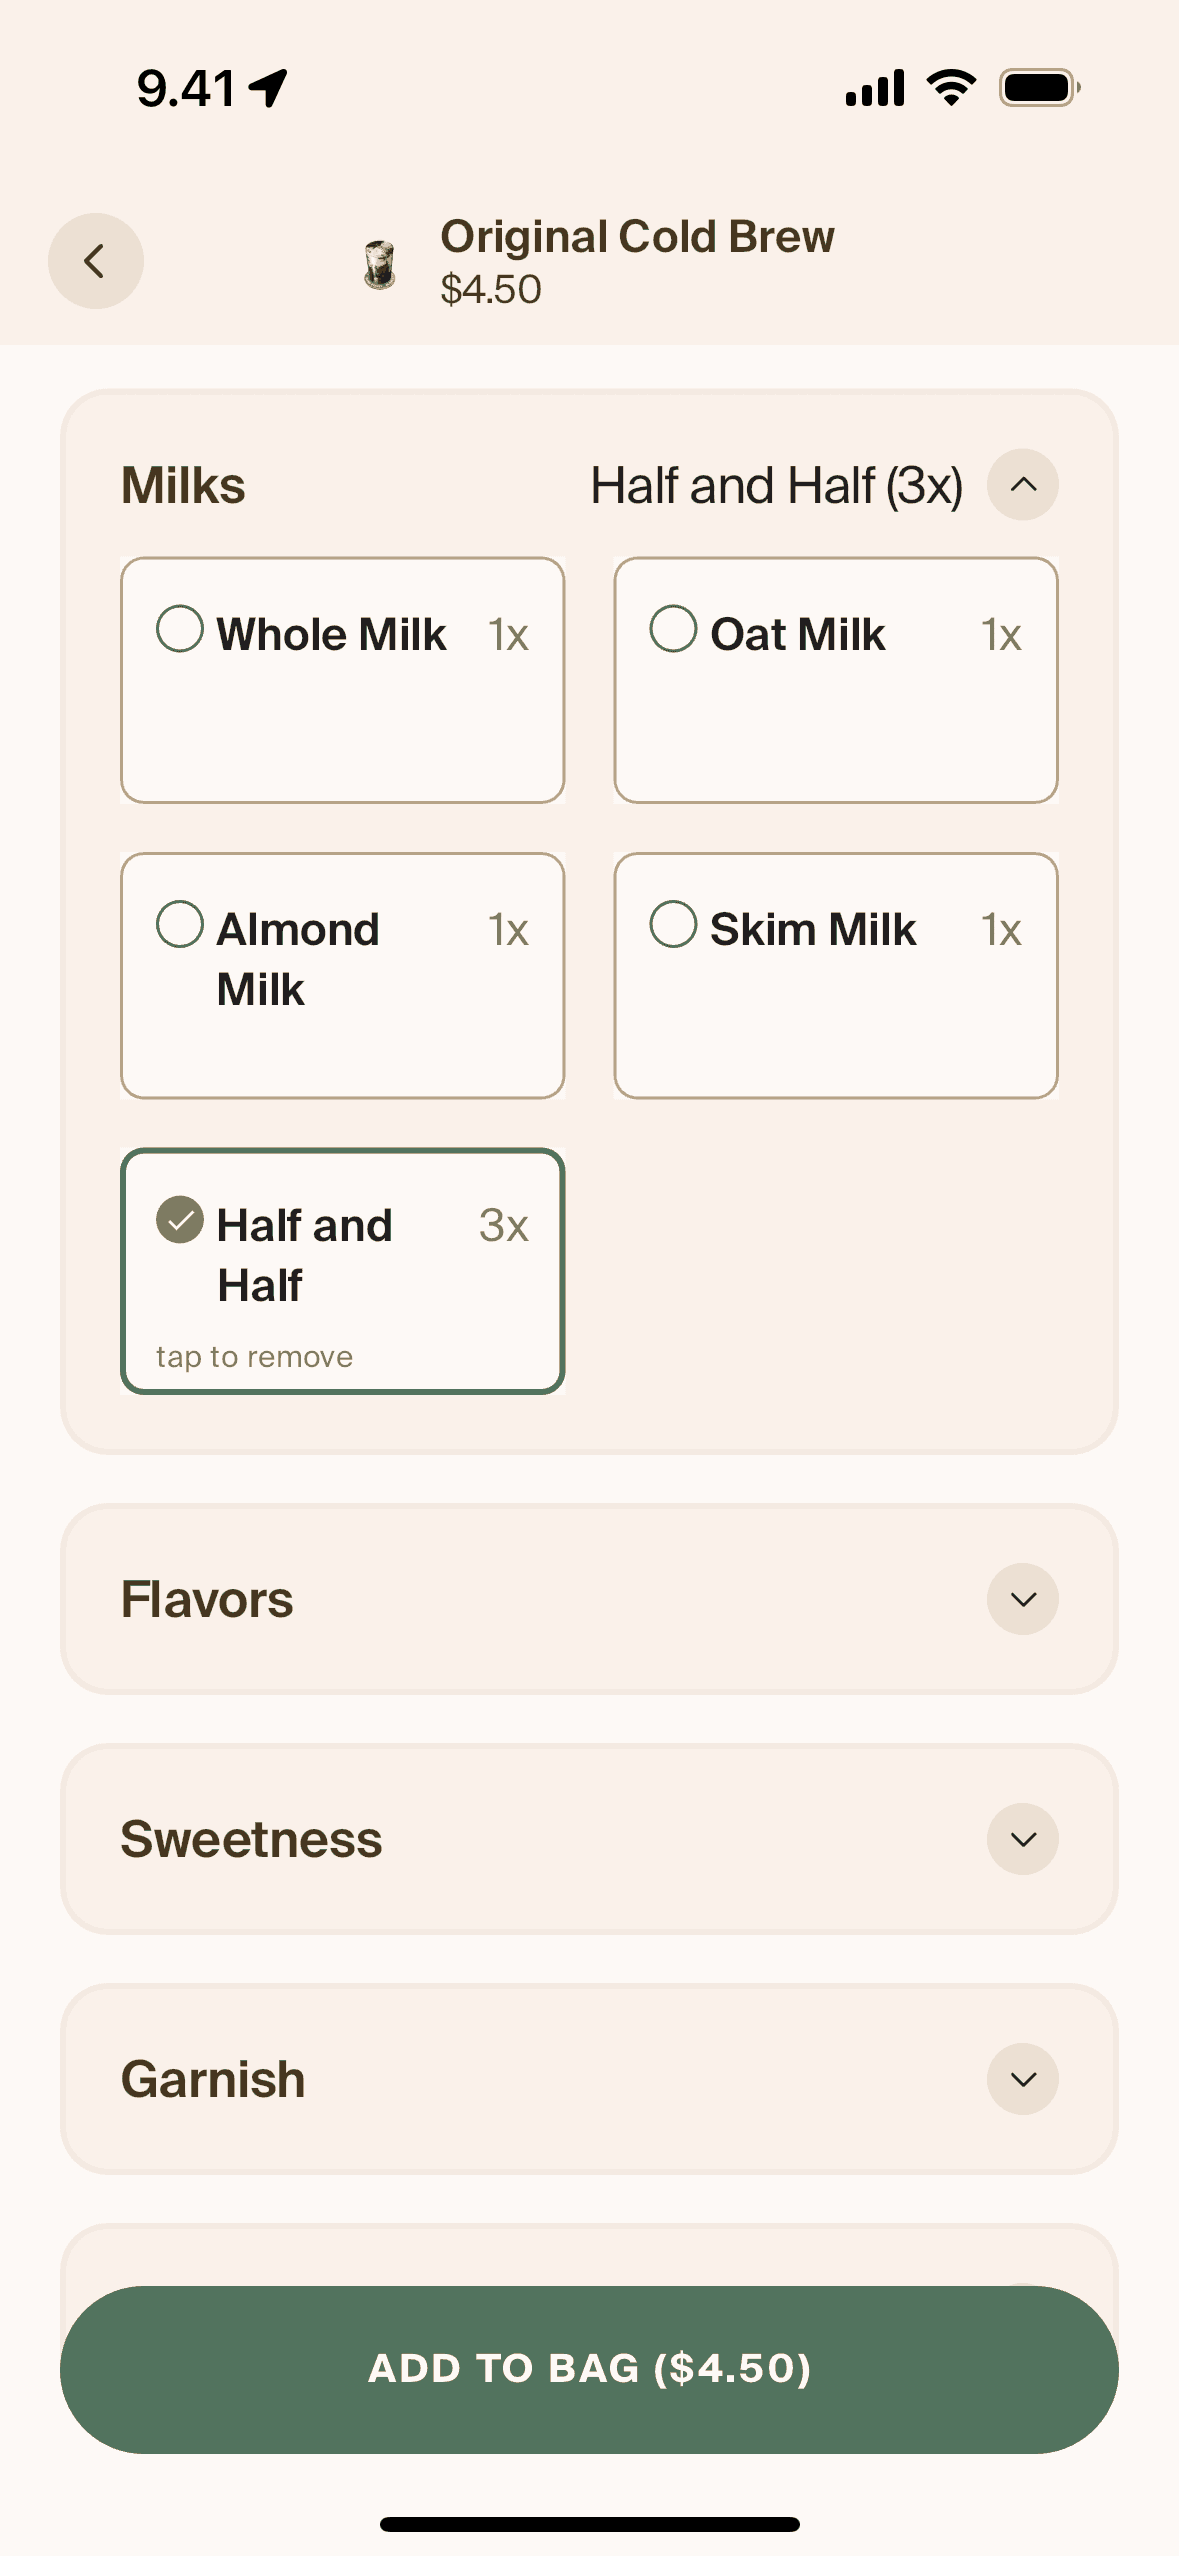Select the Whole Milk radio option
The height and width of the screenshot is (2556, 1179).
click(x=180, y=630)
